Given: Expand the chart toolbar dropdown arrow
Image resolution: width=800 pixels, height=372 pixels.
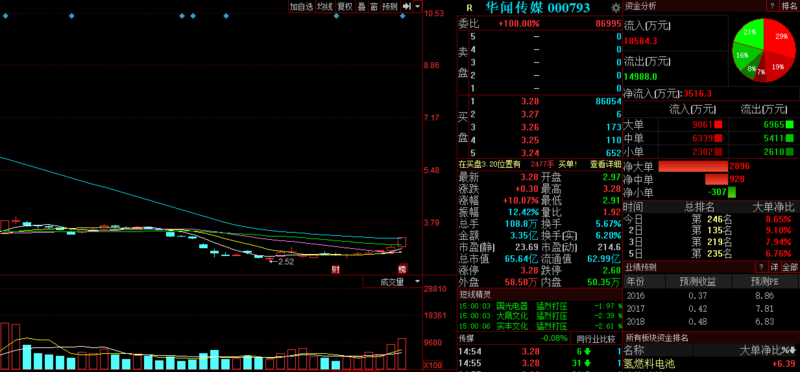Looking at the screenshot, I should (x=418, y=6).
